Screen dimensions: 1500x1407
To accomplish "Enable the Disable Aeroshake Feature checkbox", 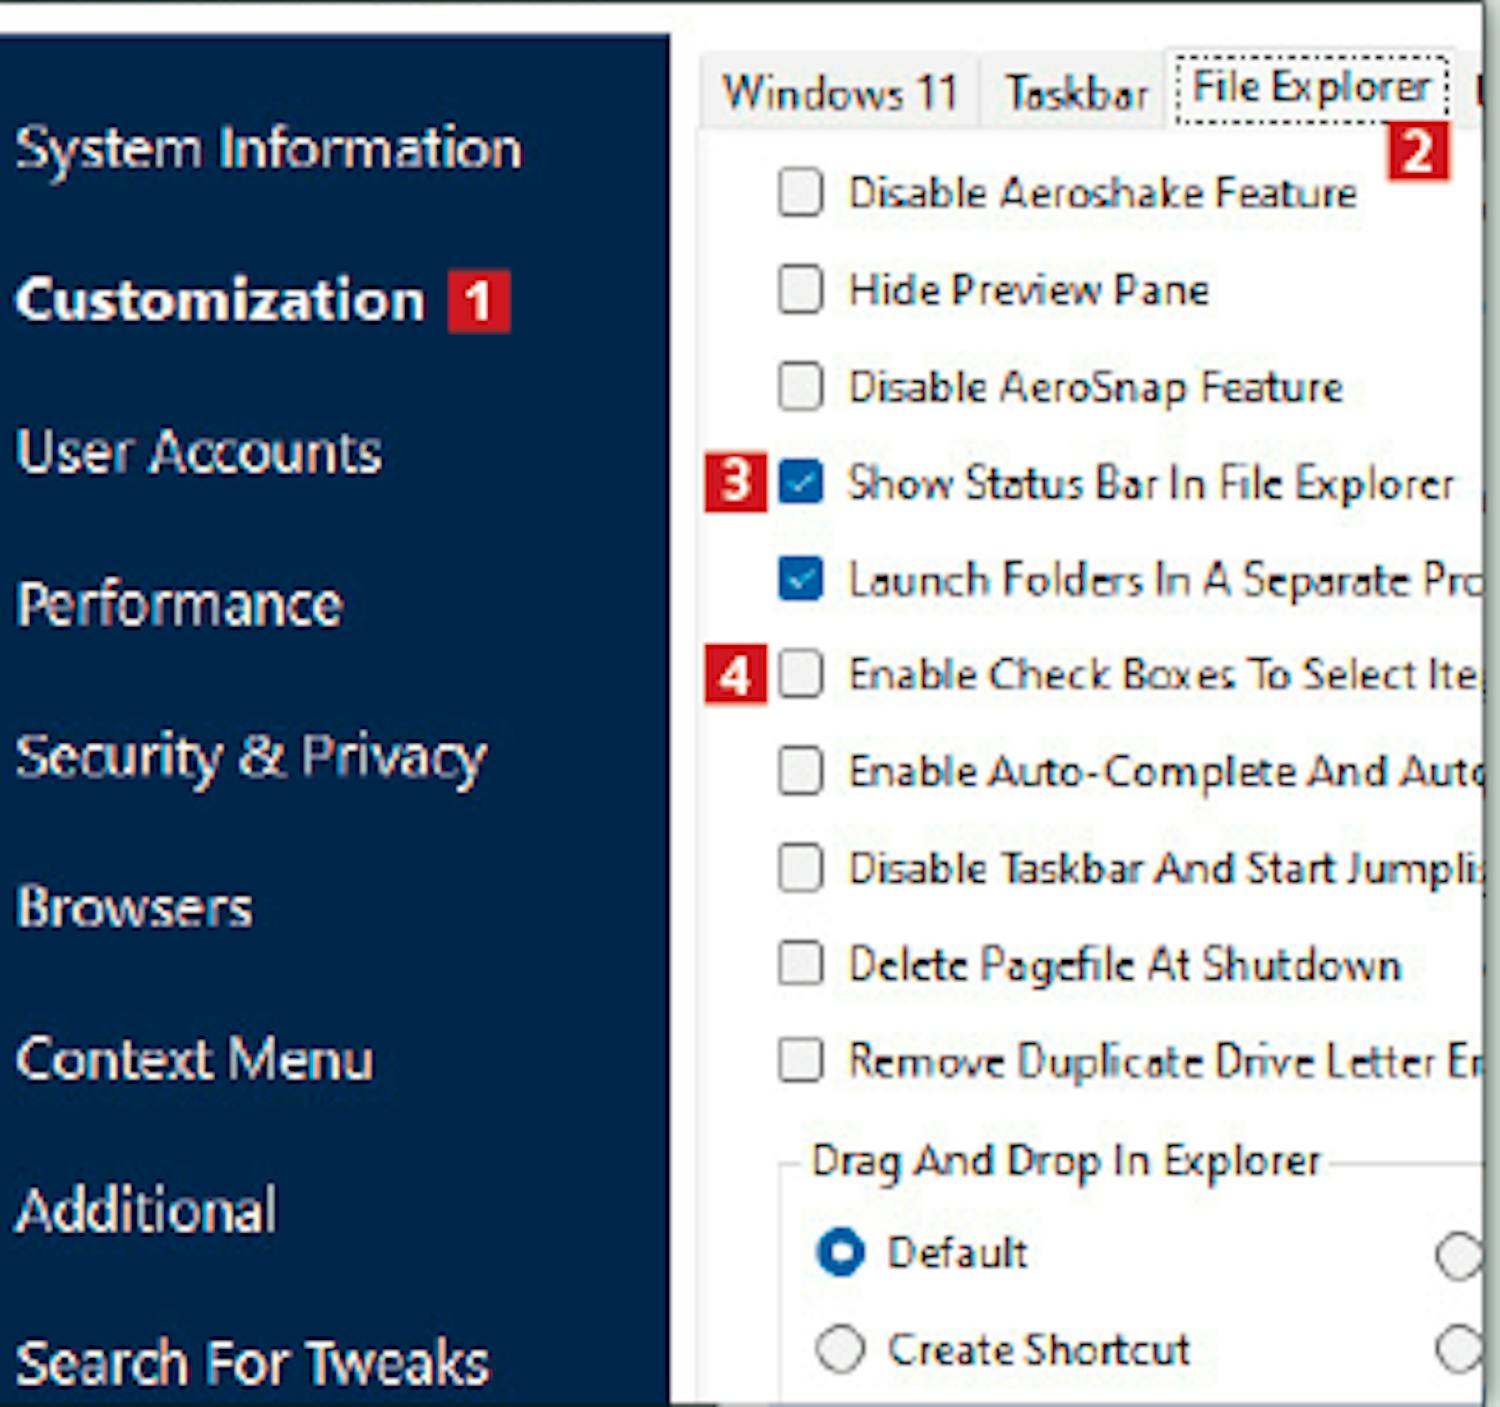I will click(x=801, y=192).
